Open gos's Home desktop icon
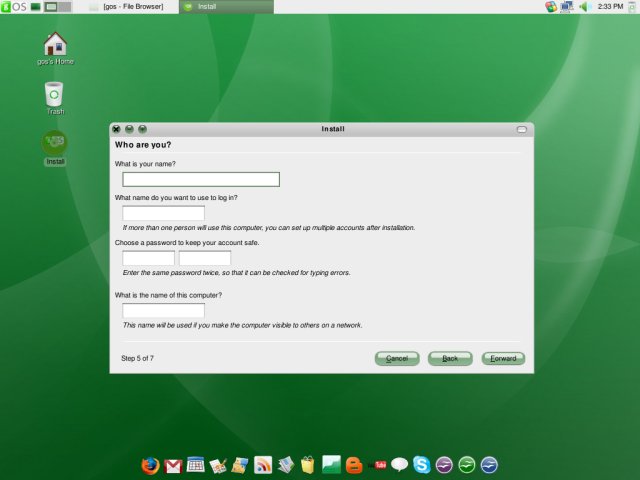Screen dimensions: 640x480 point(55,49)
